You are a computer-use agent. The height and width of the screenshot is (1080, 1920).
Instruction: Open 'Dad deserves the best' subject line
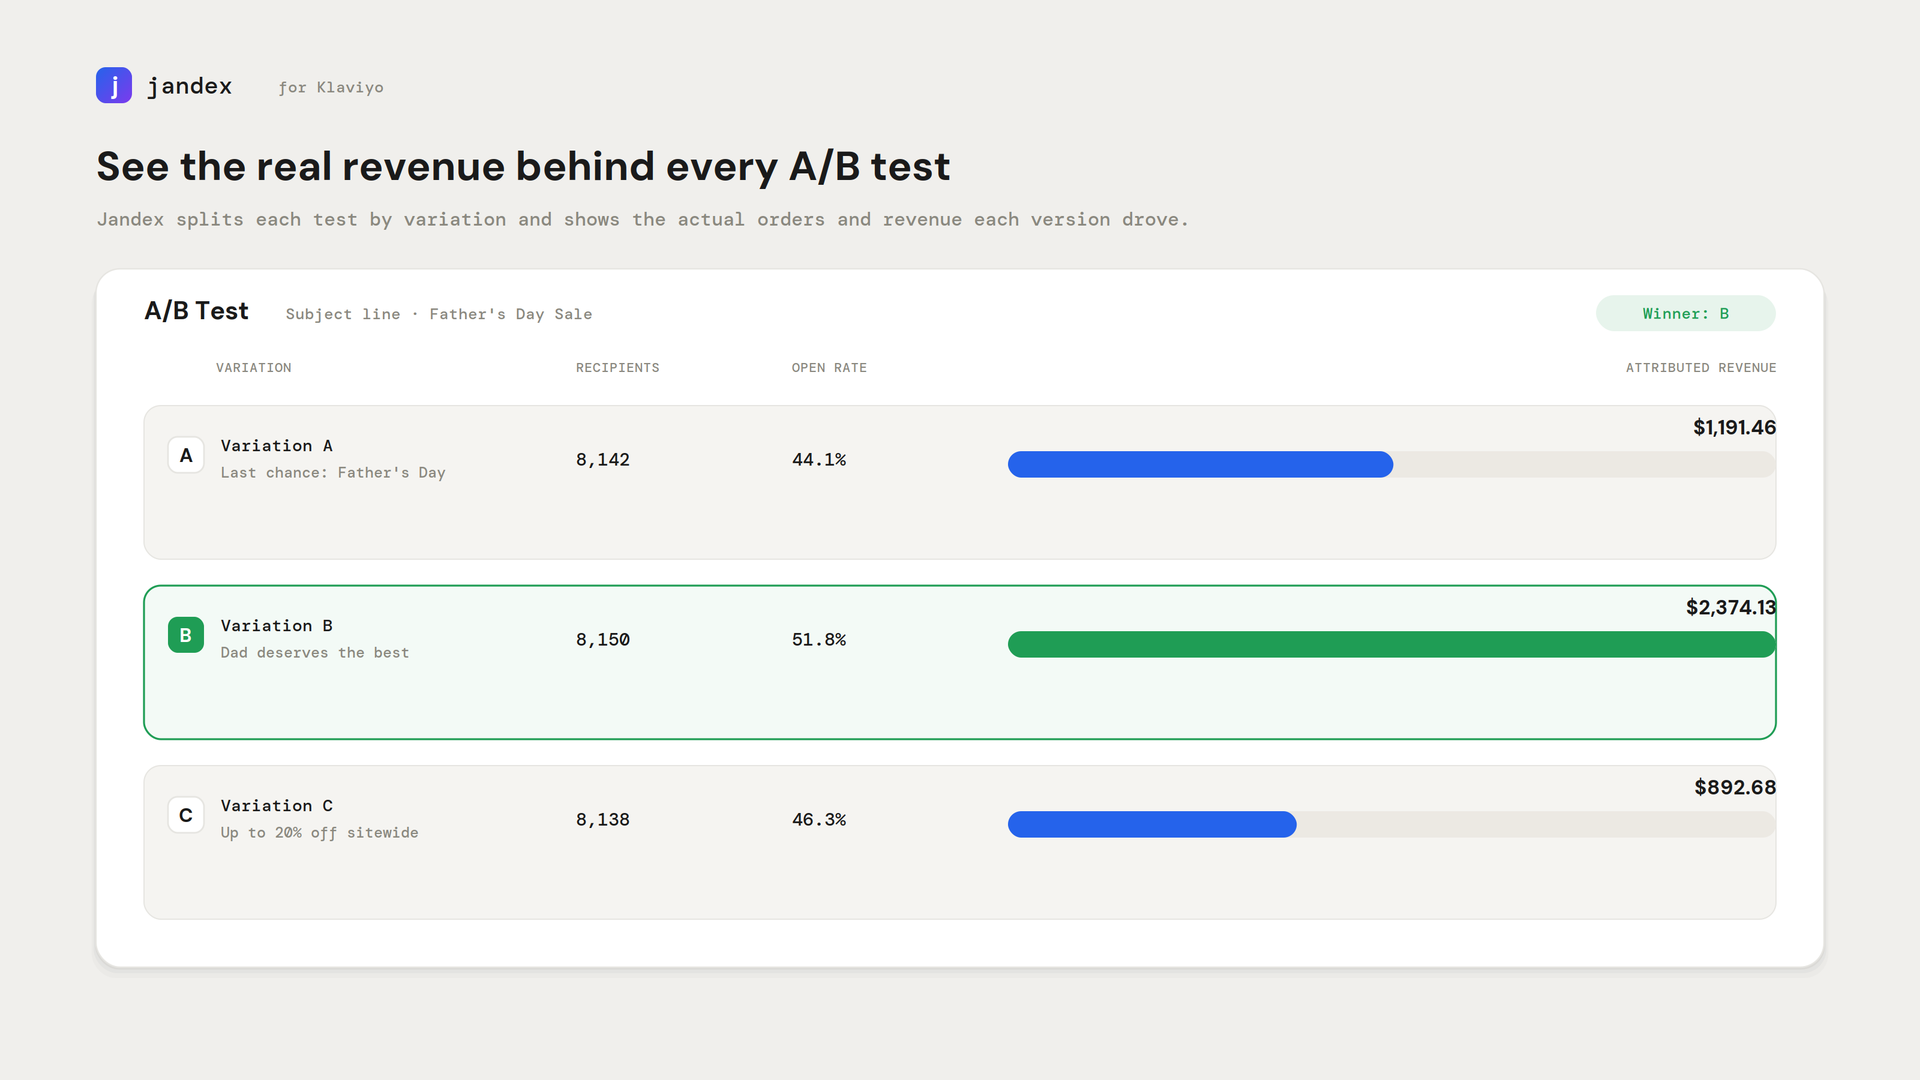point(315,653)
